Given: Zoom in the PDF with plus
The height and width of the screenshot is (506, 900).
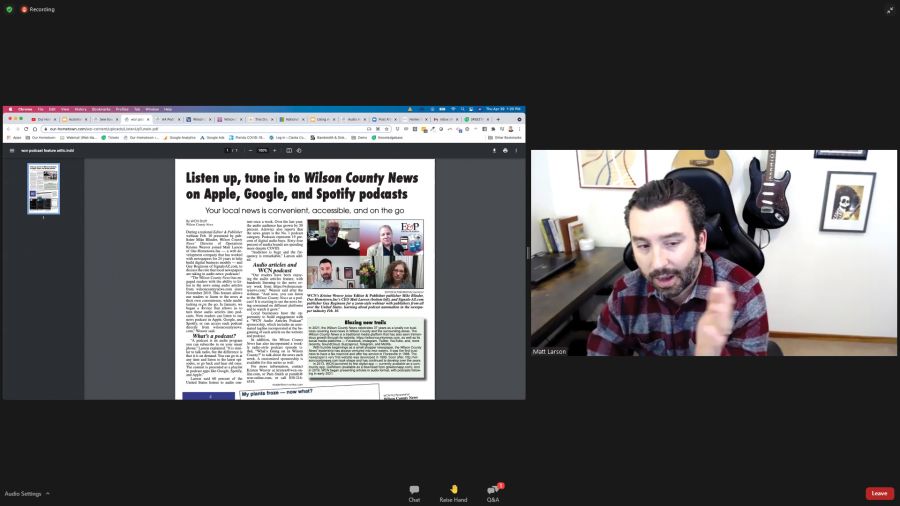Looking at the screenshot, I should click(x=274, y=150).
